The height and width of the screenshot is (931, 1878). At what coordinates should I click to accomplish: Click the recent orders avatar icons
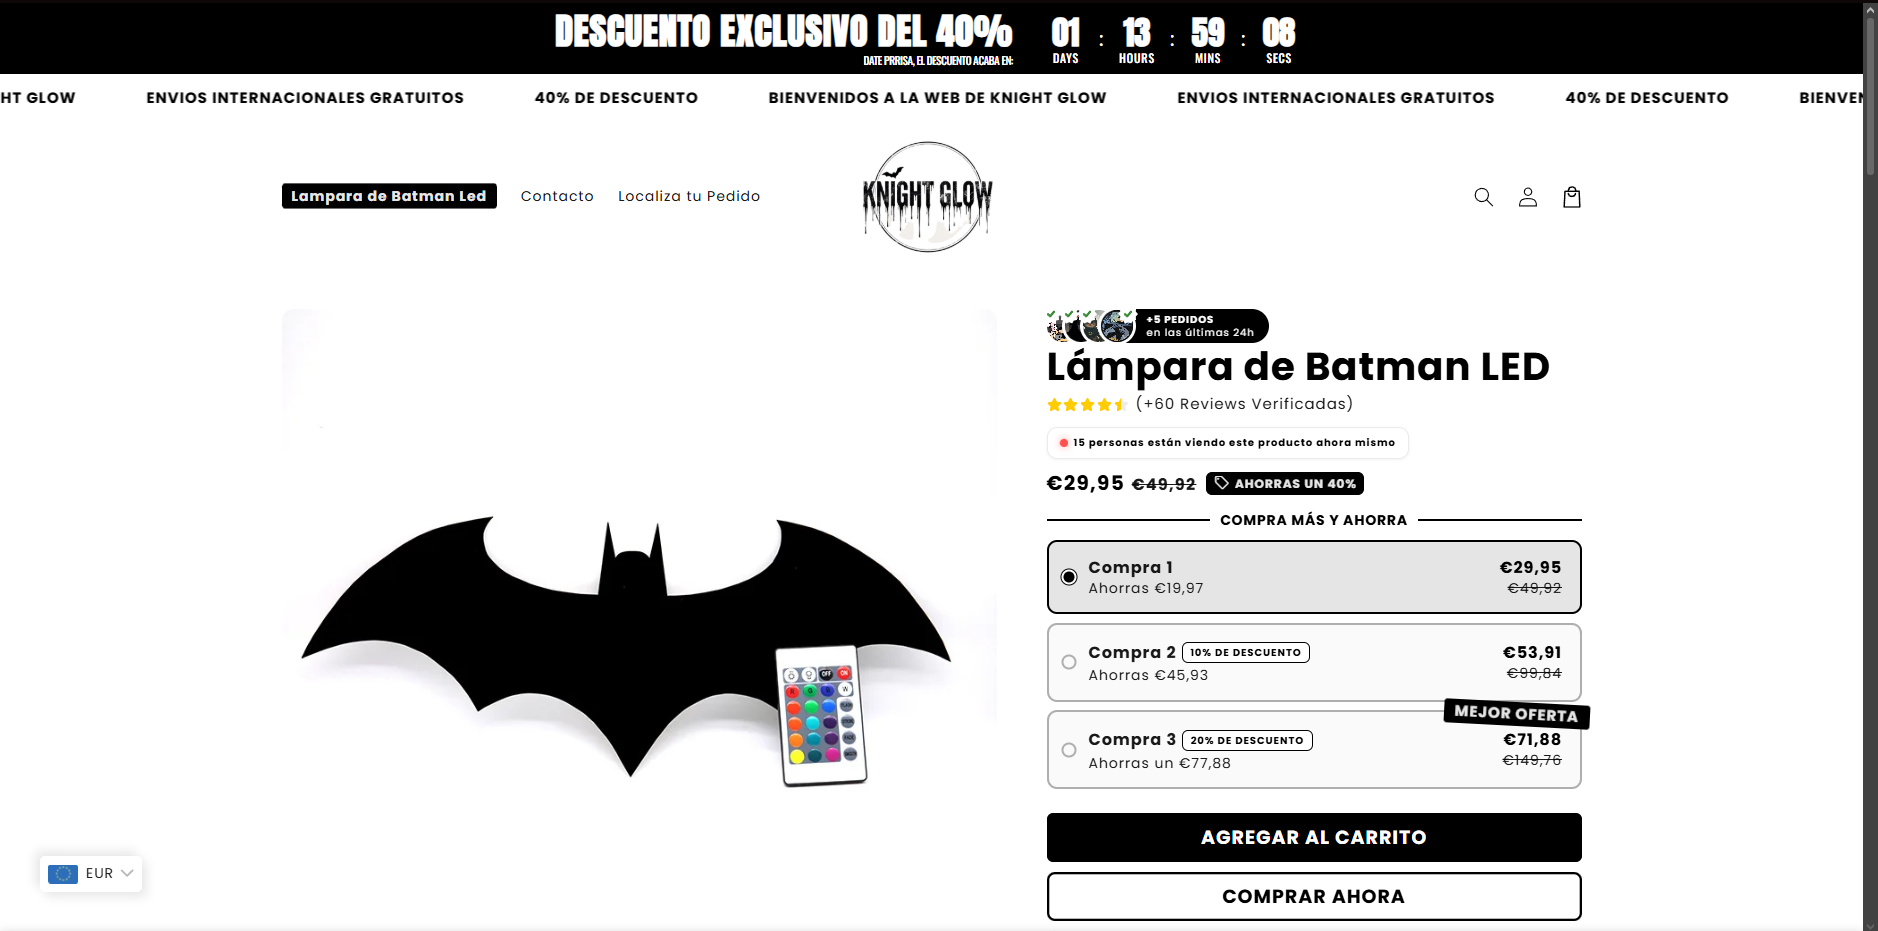[x=1092, y=326]
